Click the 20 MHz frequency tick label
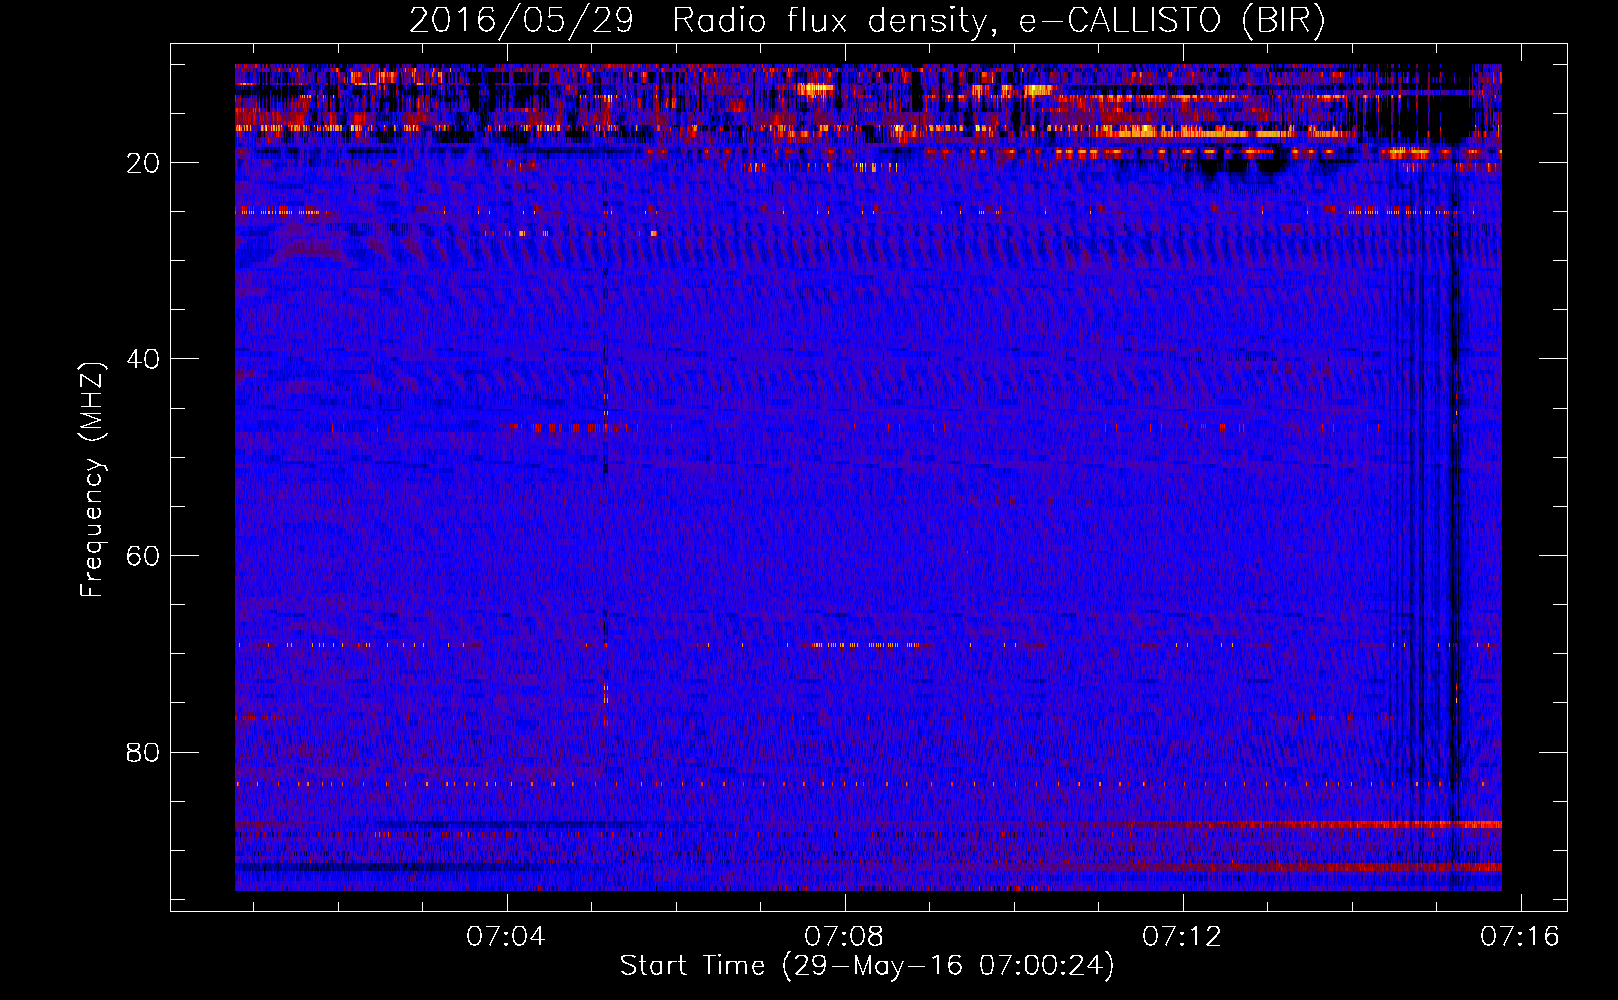 [144, 163]
